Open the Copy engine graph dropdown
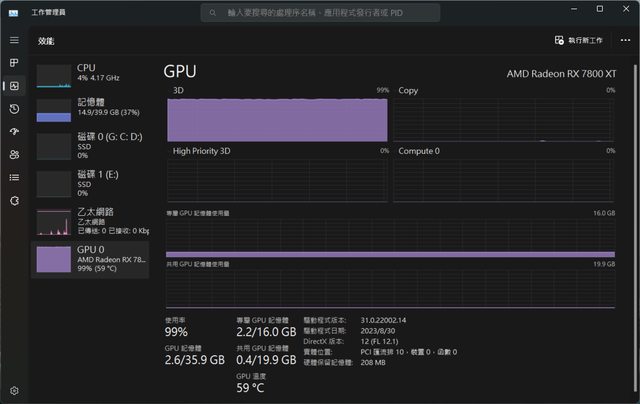 409,90
